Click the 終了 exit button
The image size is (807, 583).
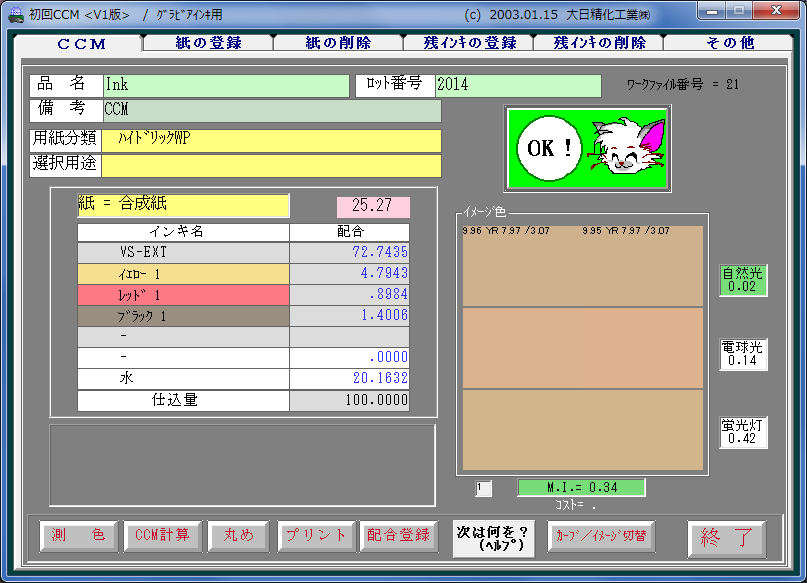(726, 538)
